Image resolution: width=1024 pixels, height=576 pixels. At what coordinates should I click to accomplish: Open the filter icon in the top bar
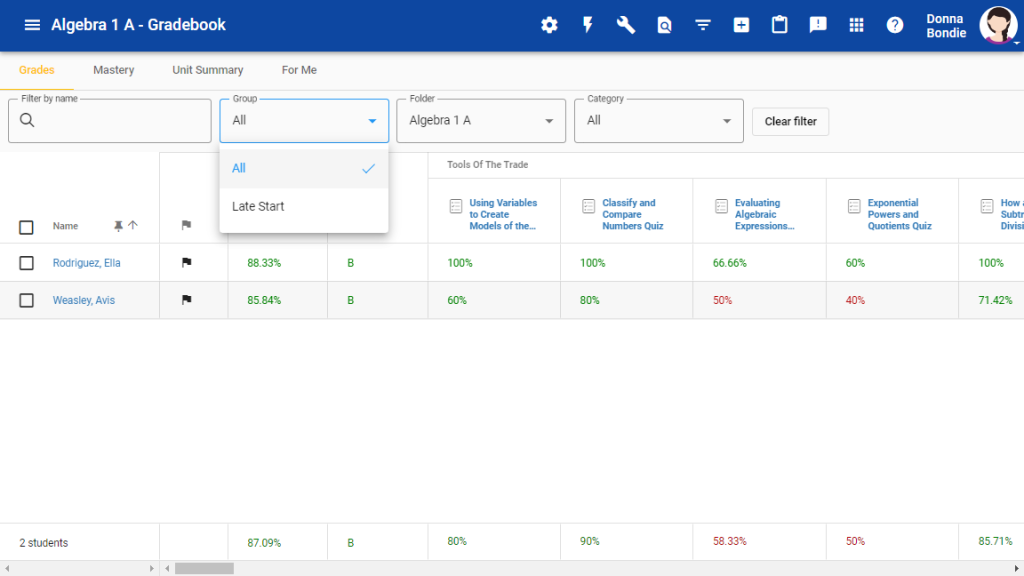703,25
